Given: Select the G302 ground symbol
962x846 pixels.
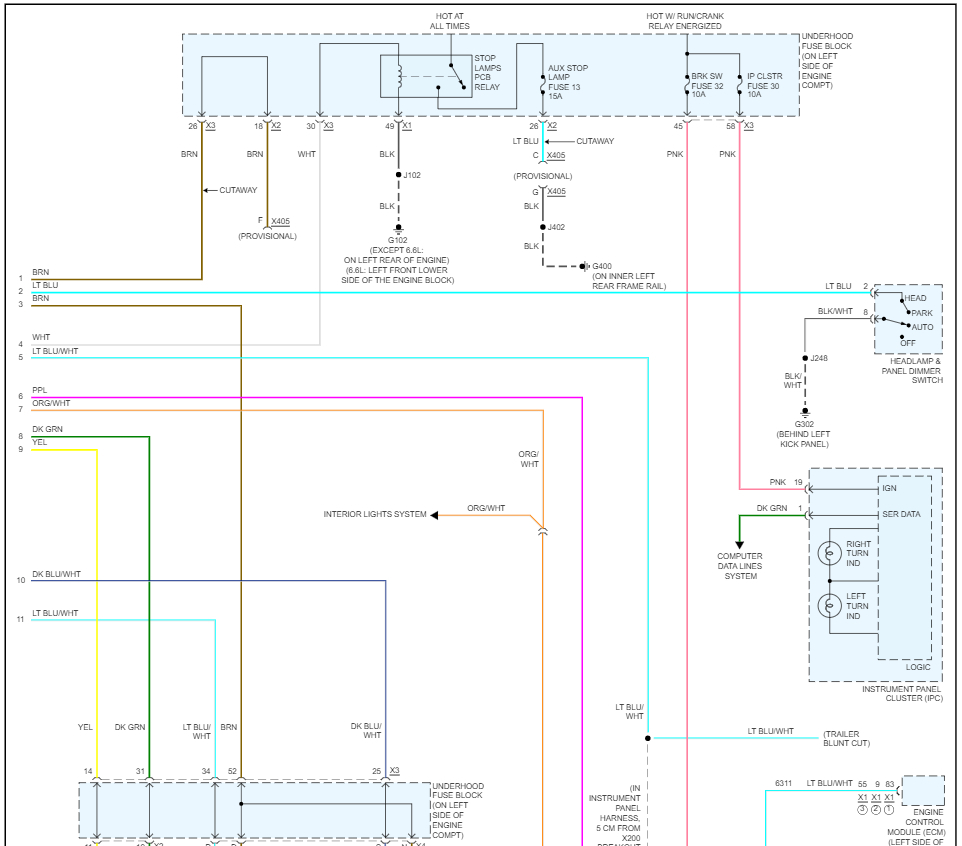Looking at the screenshot, I should tap(804, 410).
